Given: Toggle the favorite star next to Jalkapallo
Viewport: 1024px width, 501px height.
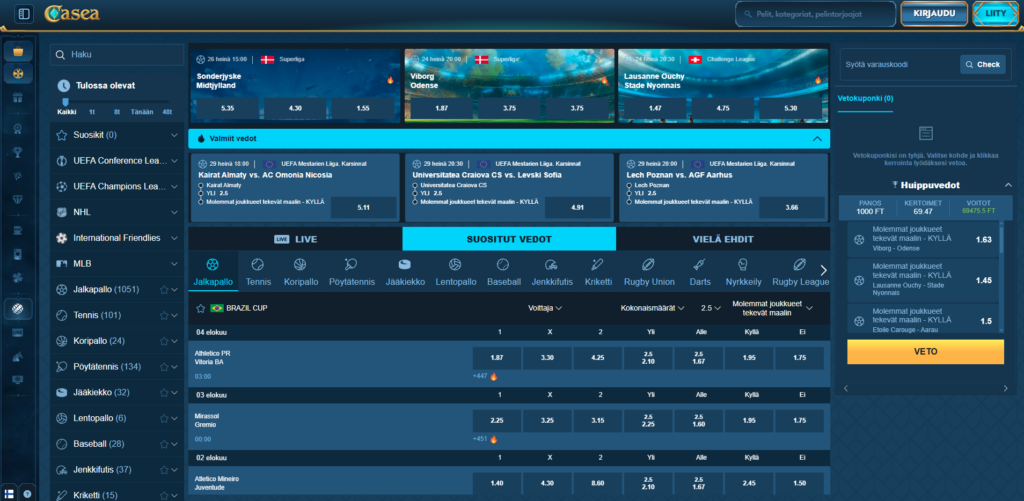Looking at the screenshot, I should coord(164,289).
